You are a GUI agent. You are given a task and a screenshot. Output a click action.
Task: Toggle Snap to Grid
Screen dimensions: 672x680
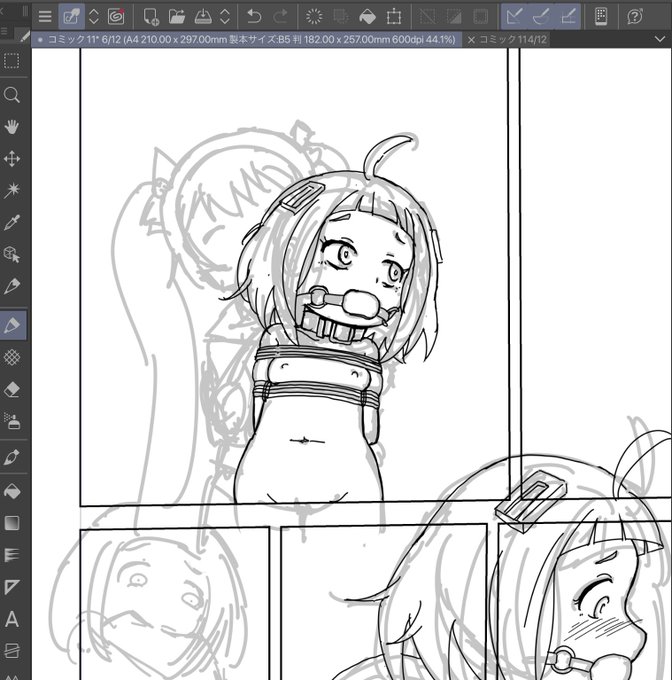568,16
